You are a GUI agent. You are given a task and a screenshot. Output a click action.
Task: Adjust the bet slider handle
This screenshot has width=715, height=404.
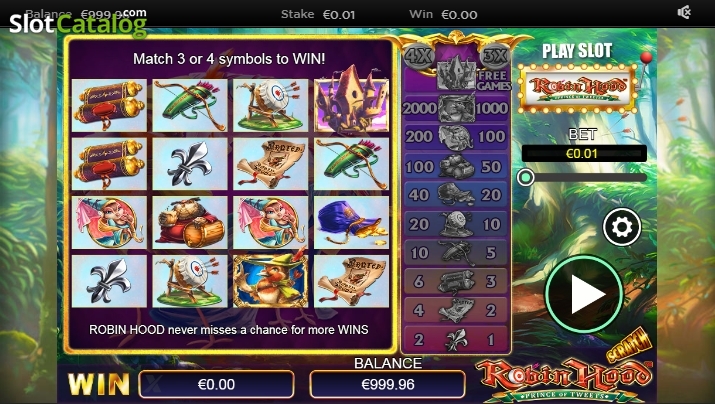[526, 177]
